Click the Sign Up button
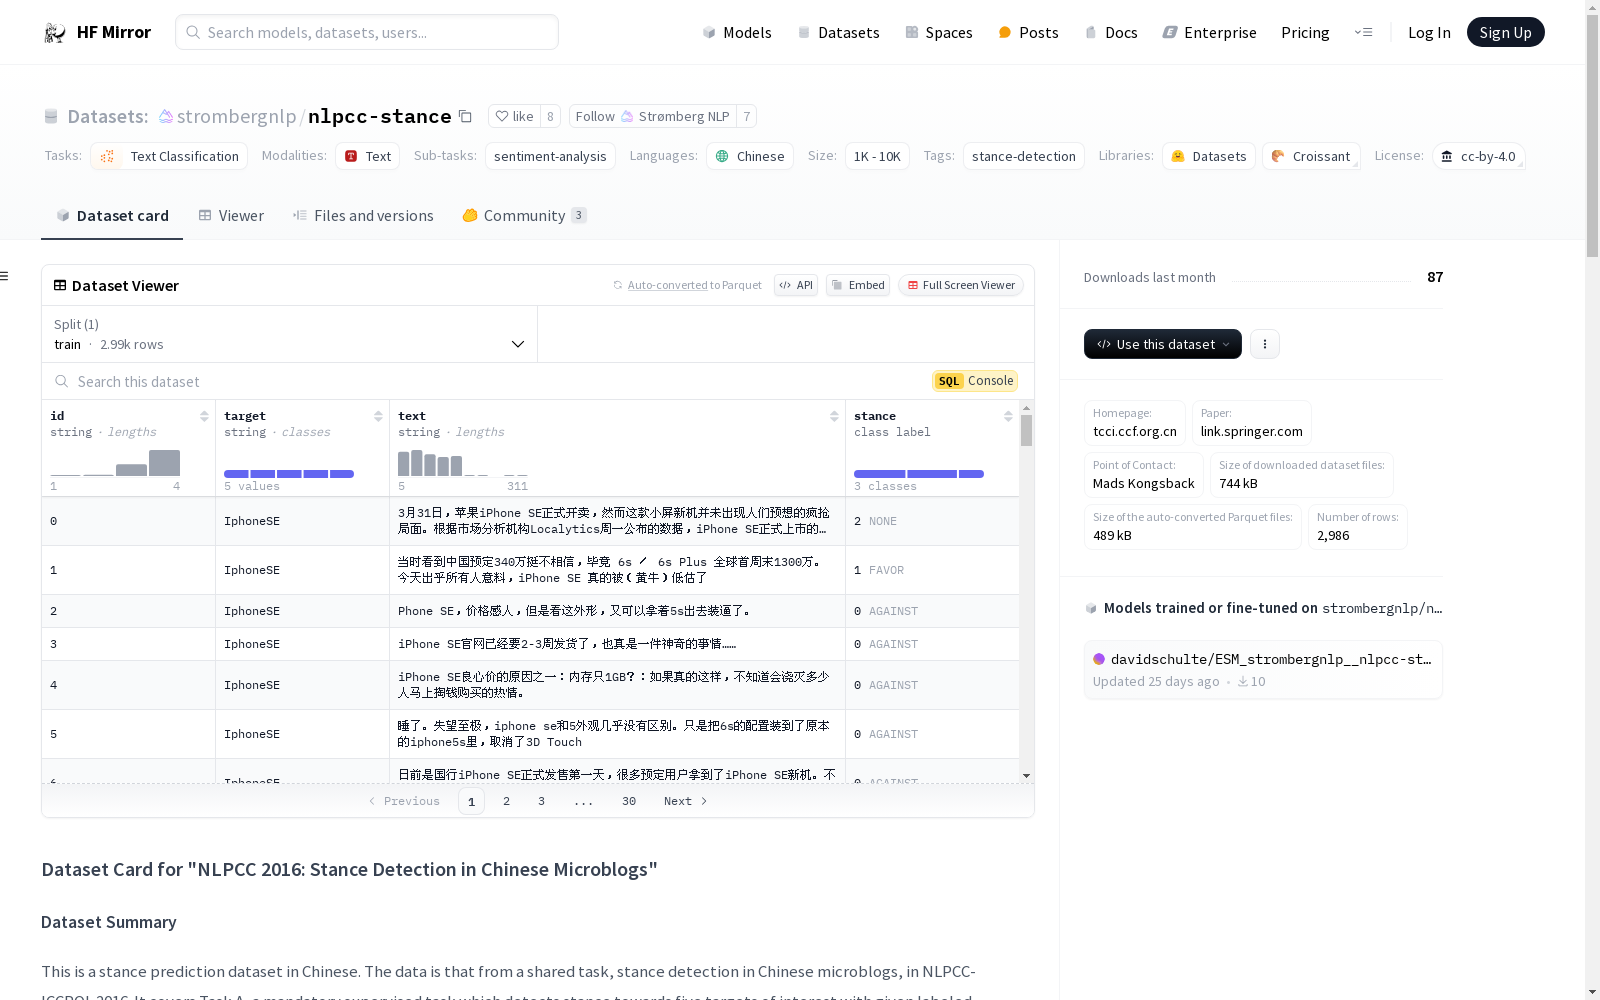The width and height of the screenshot is (1600, 1000). tap(1505, 32)
